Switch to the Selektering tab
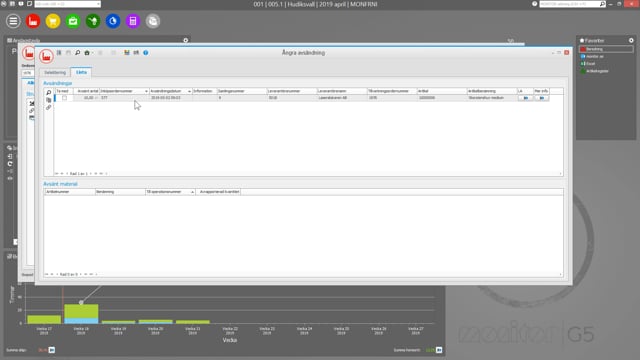The image size is (640, 360). (55, 72)
